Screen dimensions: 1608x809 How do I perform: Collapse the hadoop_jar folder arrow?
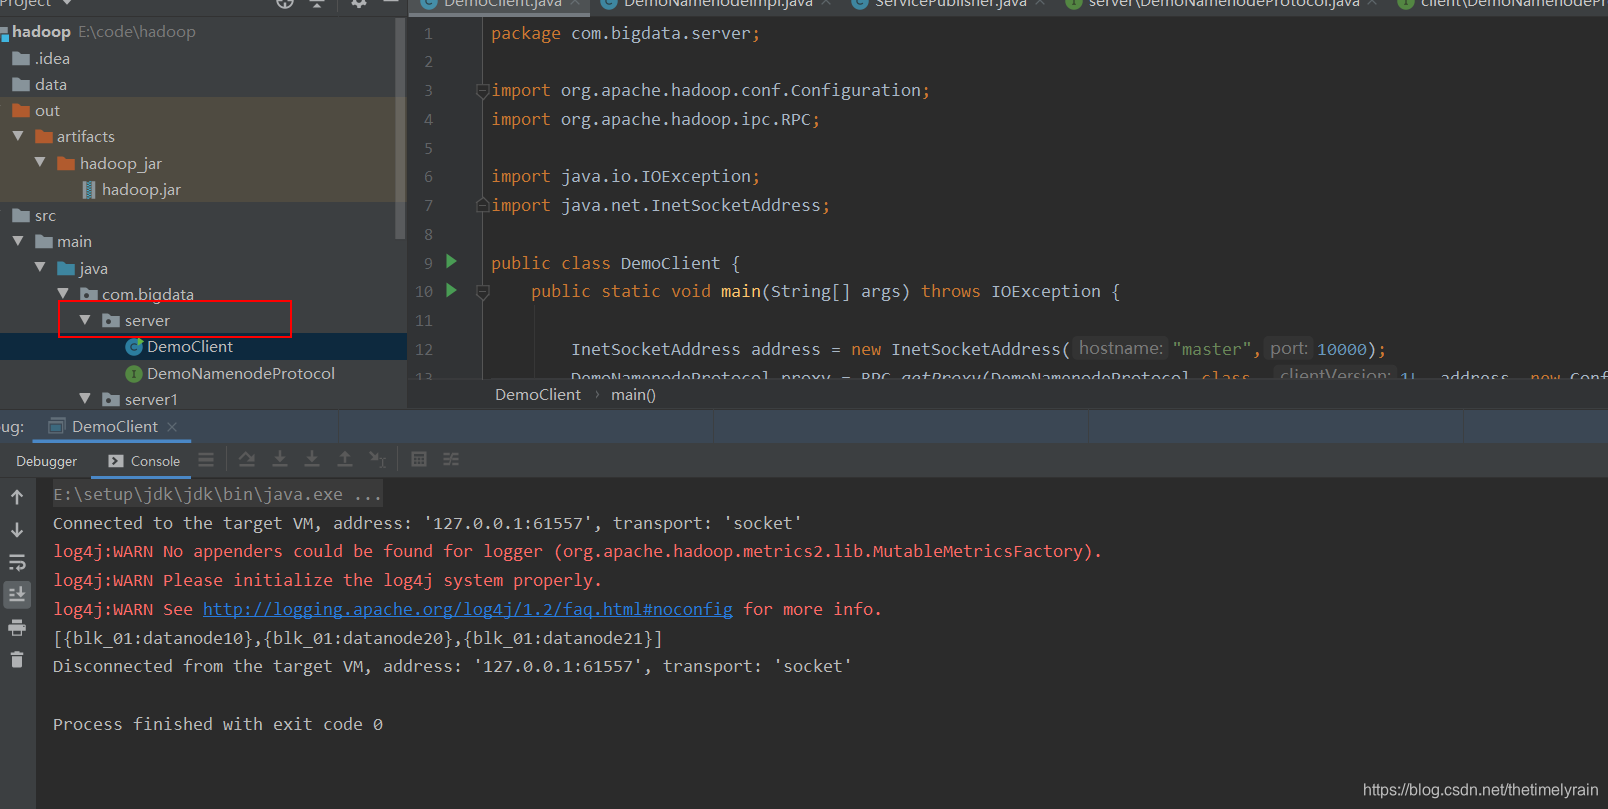coord(40,162)
